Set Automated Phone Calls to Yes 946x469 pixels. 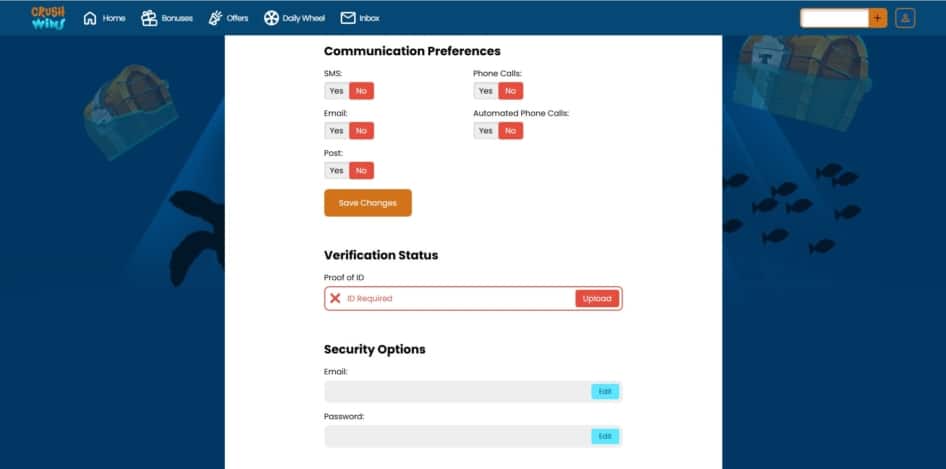pos(486,131)
